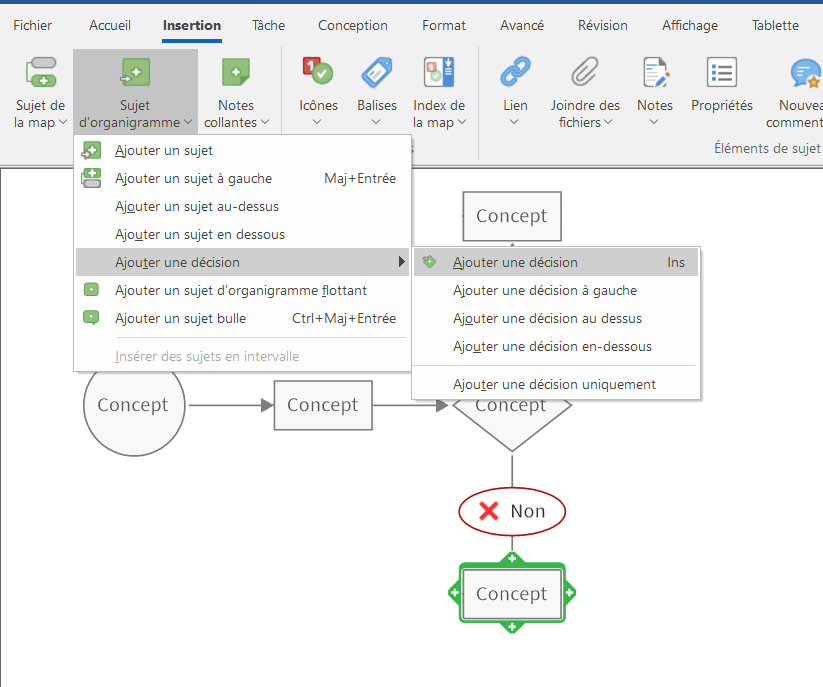Select Ajouter un sujet à gauche
The height and width of the screenshot is (687, 823).
[193, 179]
